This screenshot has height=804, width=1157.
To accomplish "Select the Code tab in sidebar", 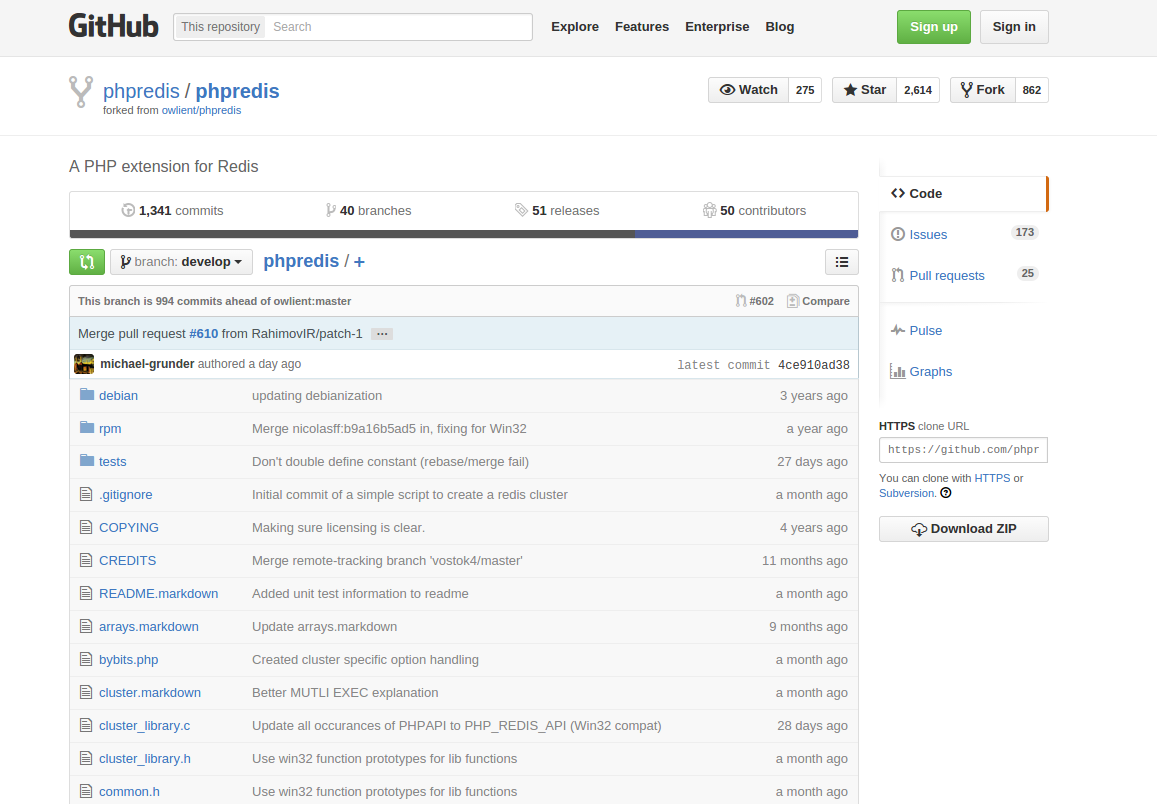I will [963, 193].
